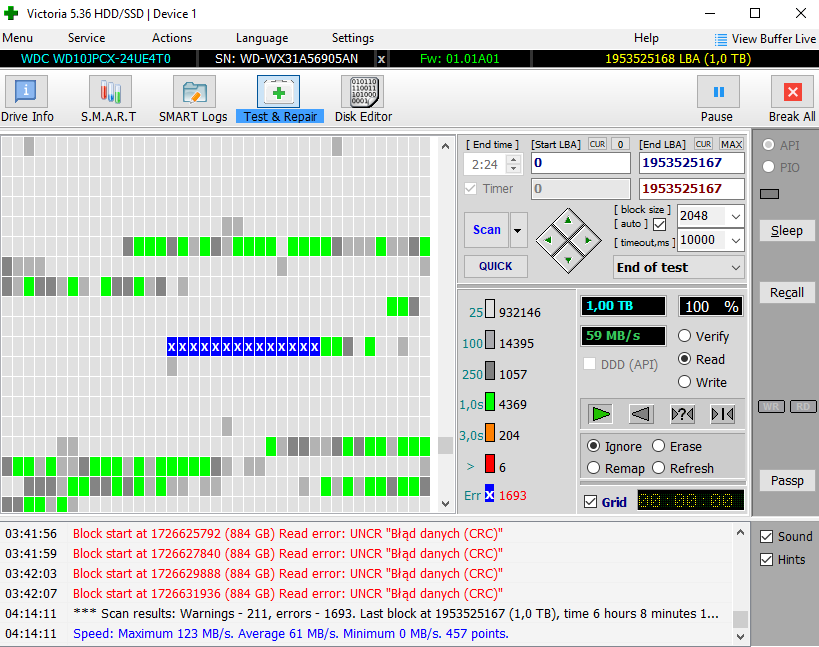This screenshot has height=647, width=819.
Task: Open the Scan button dropdown arrow
Action: (518, 230)
